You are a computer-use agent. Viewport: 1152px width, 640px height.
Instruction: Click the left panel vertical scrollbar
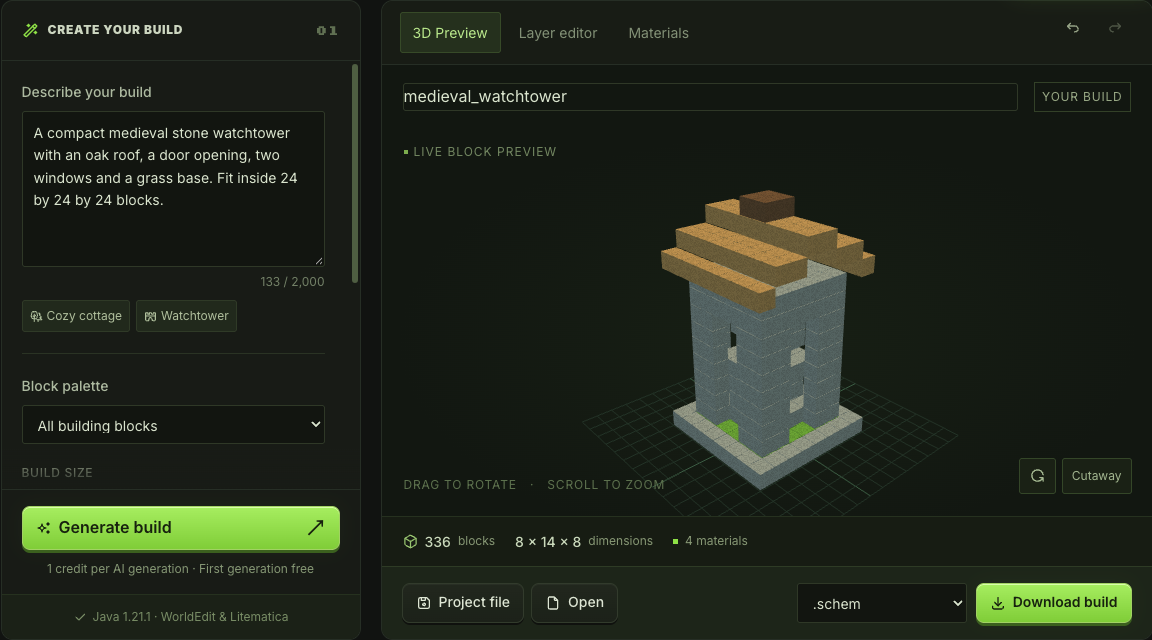click(355, 173)
